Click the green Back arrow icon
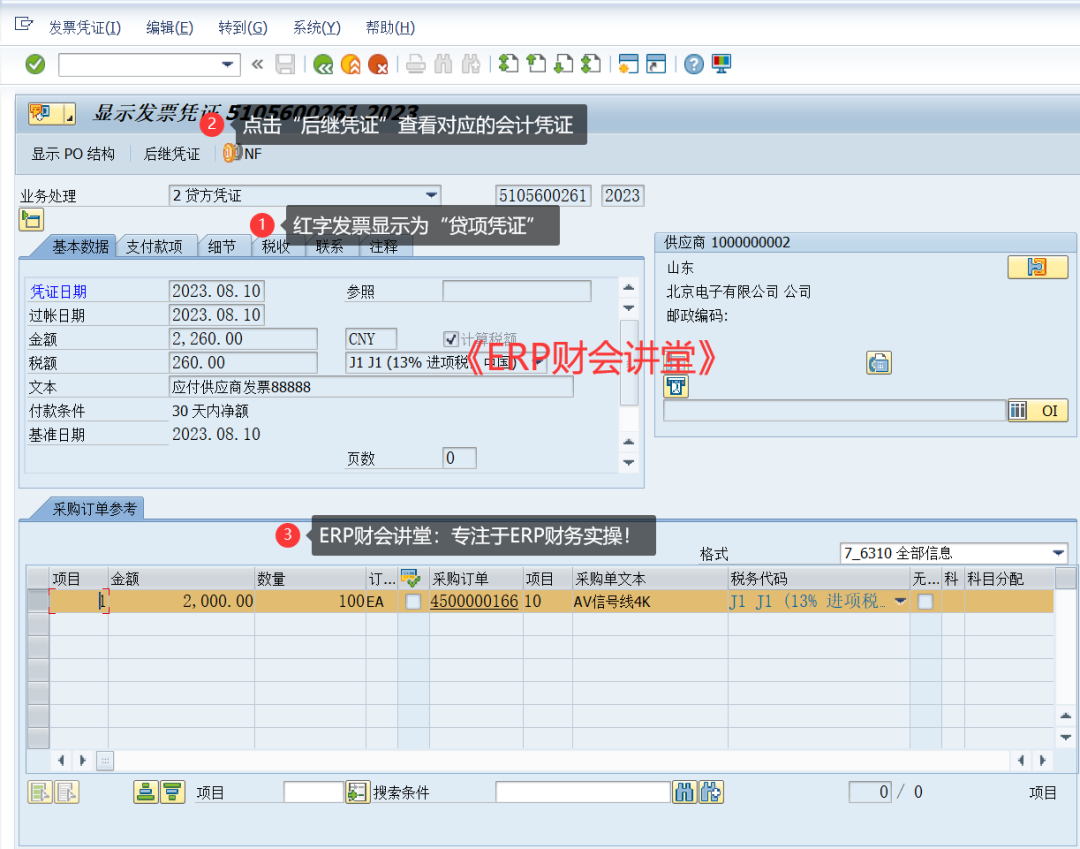 tap(323, 65)
